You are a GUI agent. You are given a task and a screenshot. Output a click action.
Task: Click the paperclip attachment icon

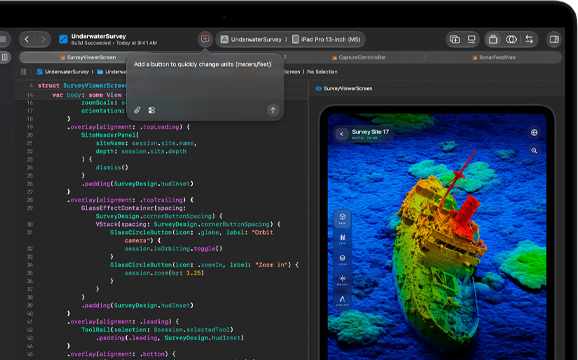pos(137,110)
